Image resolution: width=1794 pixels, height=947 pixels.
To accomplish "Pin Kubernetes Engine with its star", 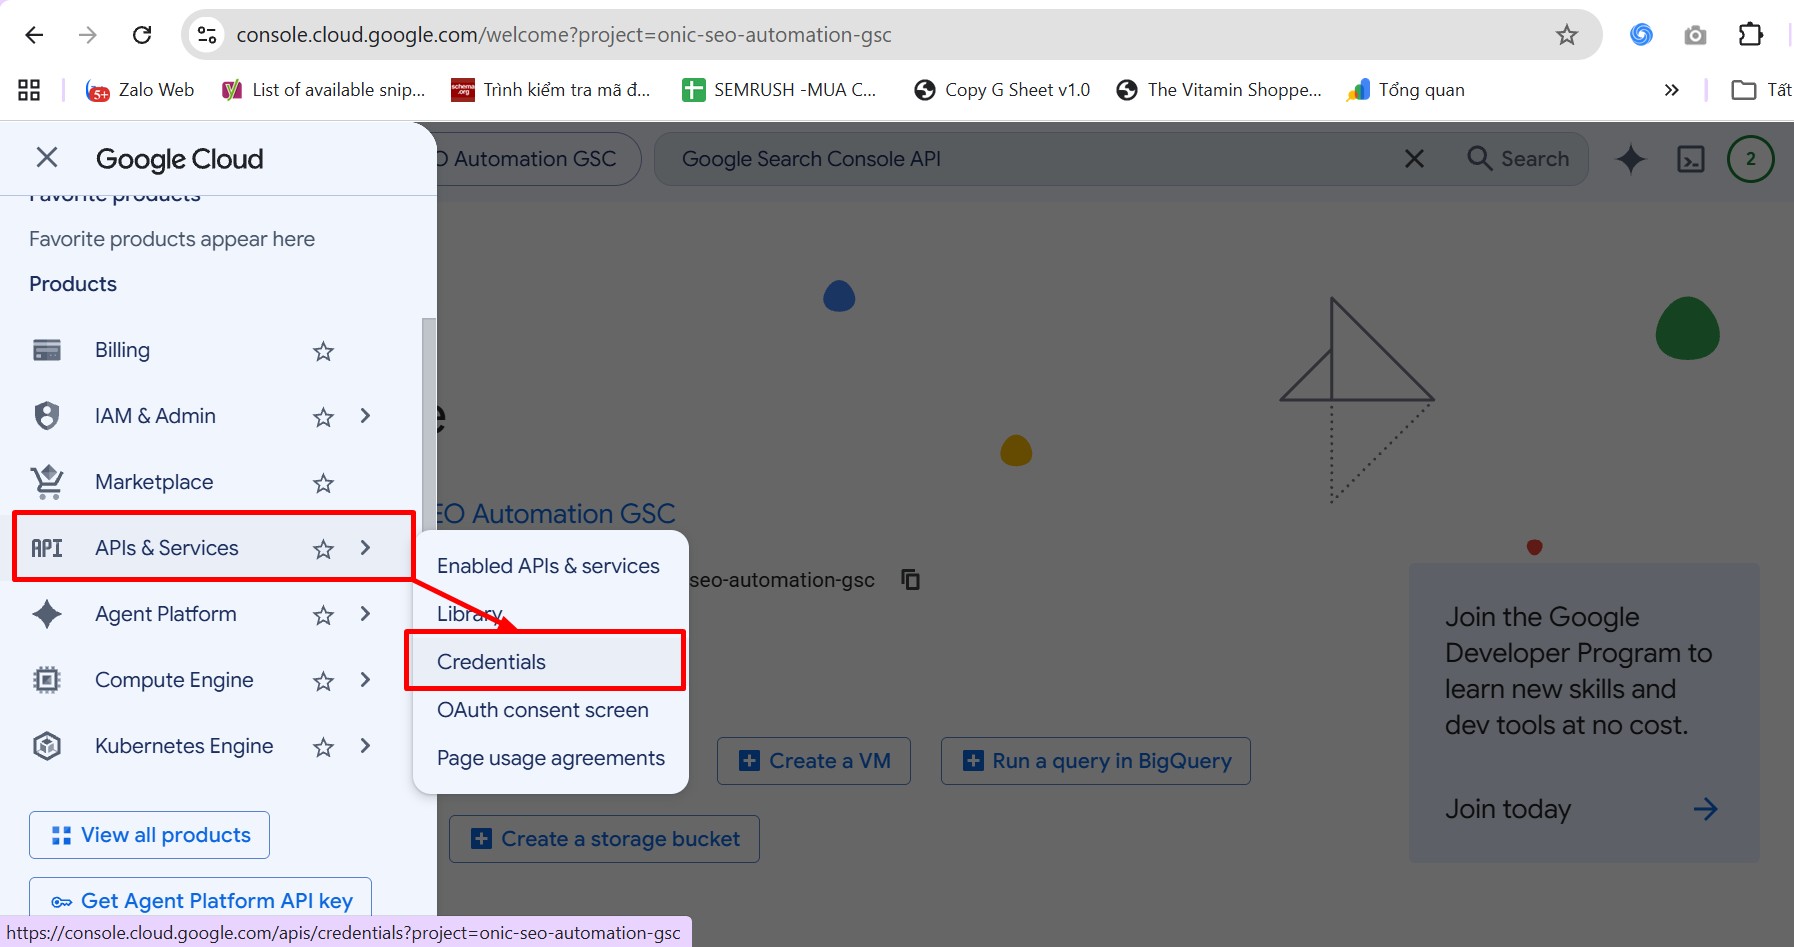I will [x=323, y=747].
